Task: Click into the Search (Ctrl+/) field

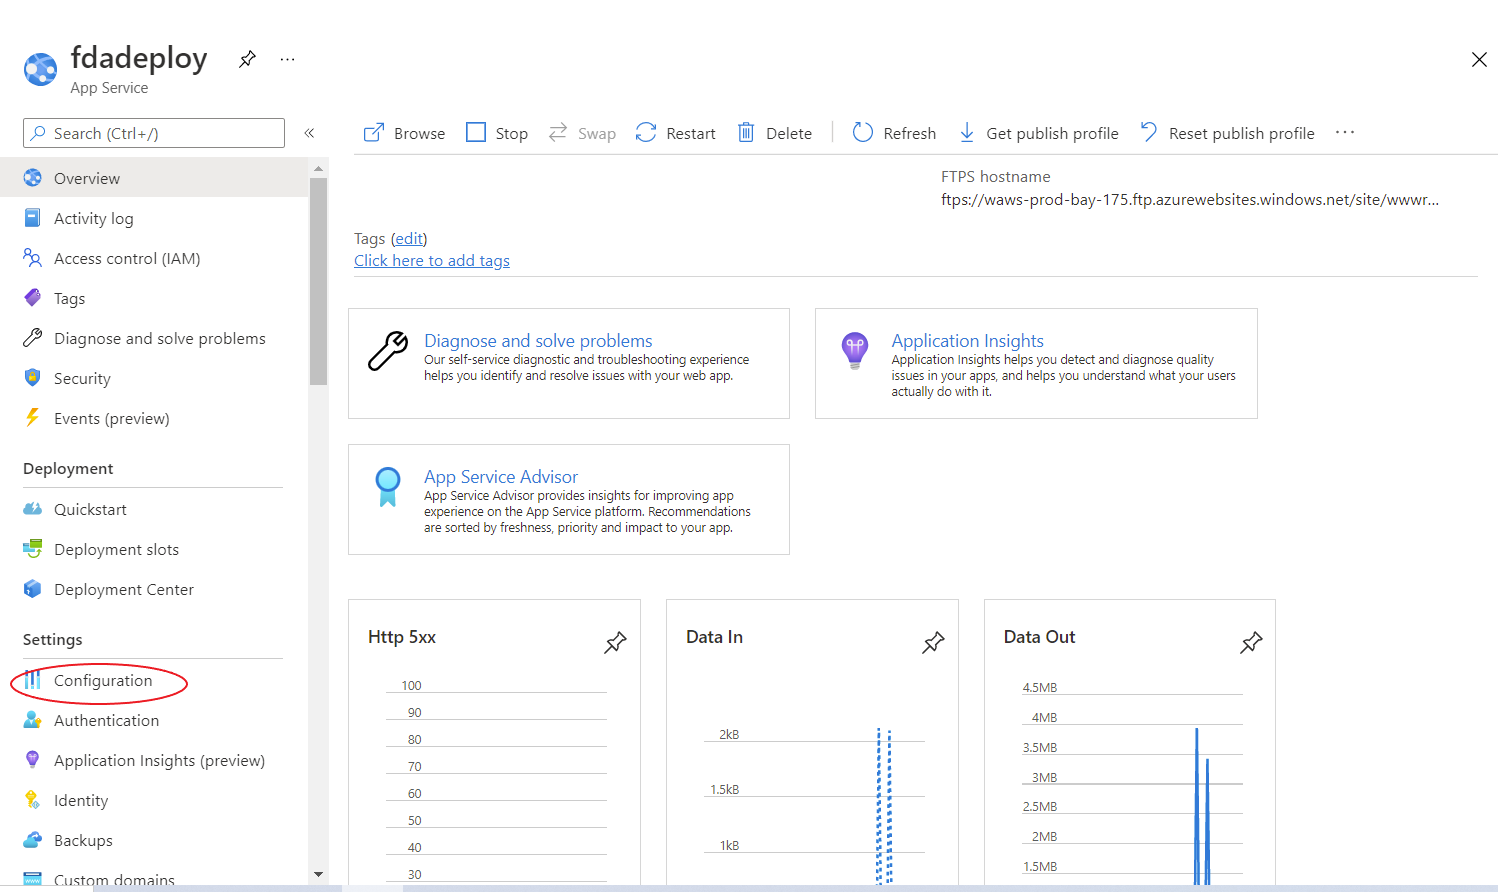Action: [x=154, y=133]
